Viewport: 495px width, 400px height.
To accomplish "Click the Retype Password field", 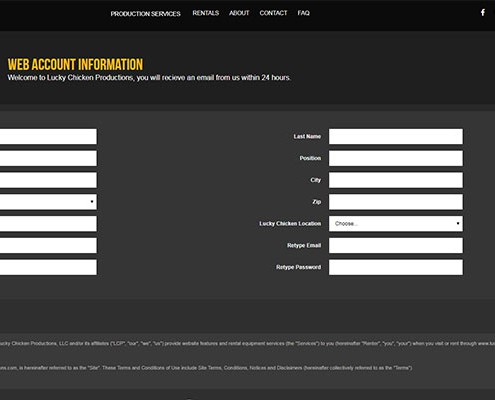I will pos(396,267).
